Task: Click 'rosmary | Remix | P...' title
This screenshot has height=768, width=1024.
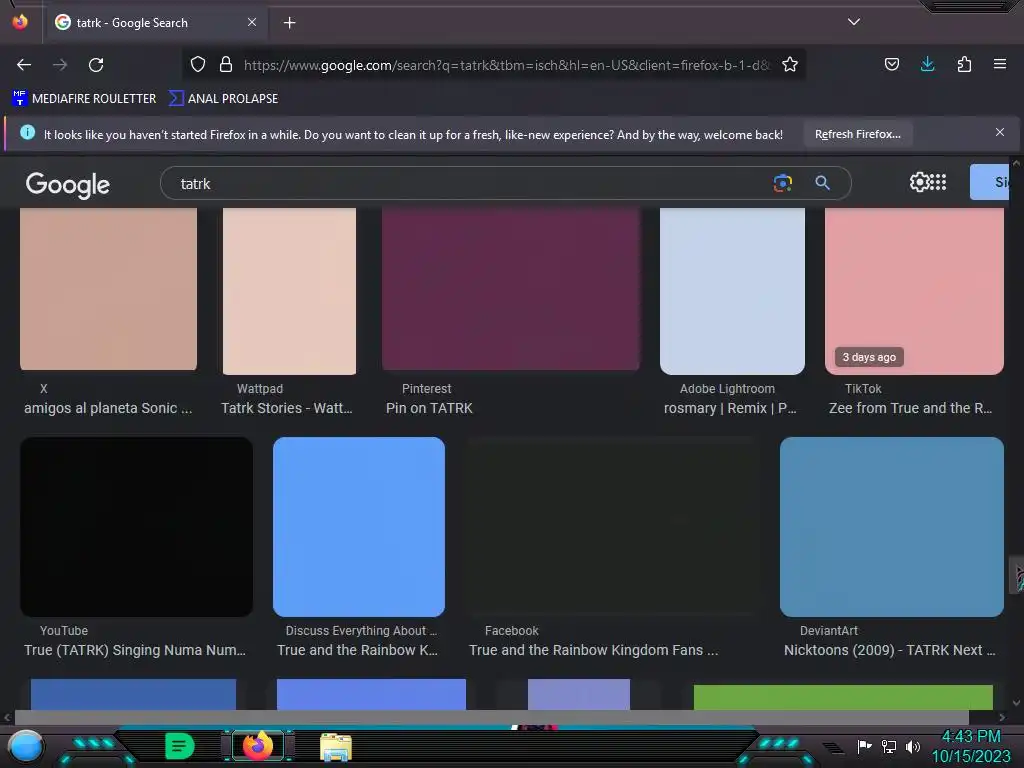Action: tap(730, 408)
